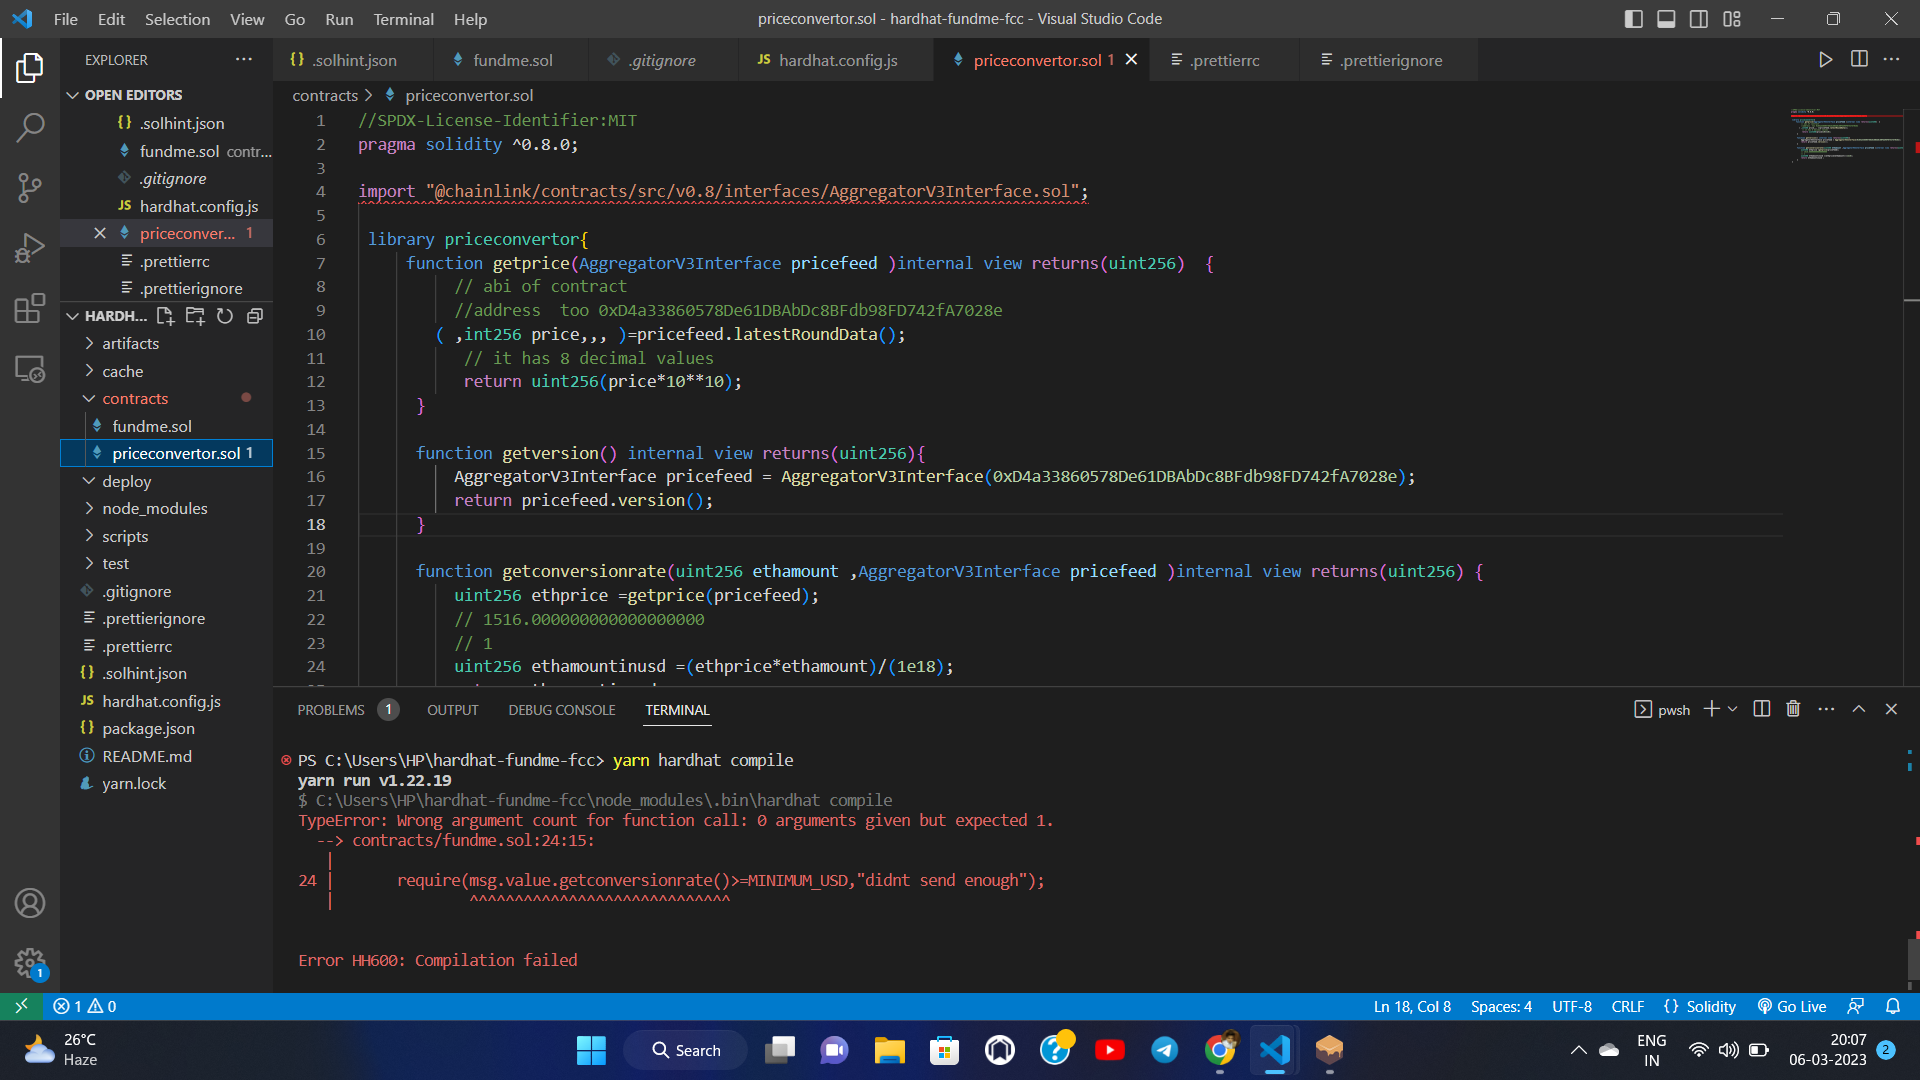Open the Source Control view
Screen dimensions: 1920x1080
[x=30, y=187]
